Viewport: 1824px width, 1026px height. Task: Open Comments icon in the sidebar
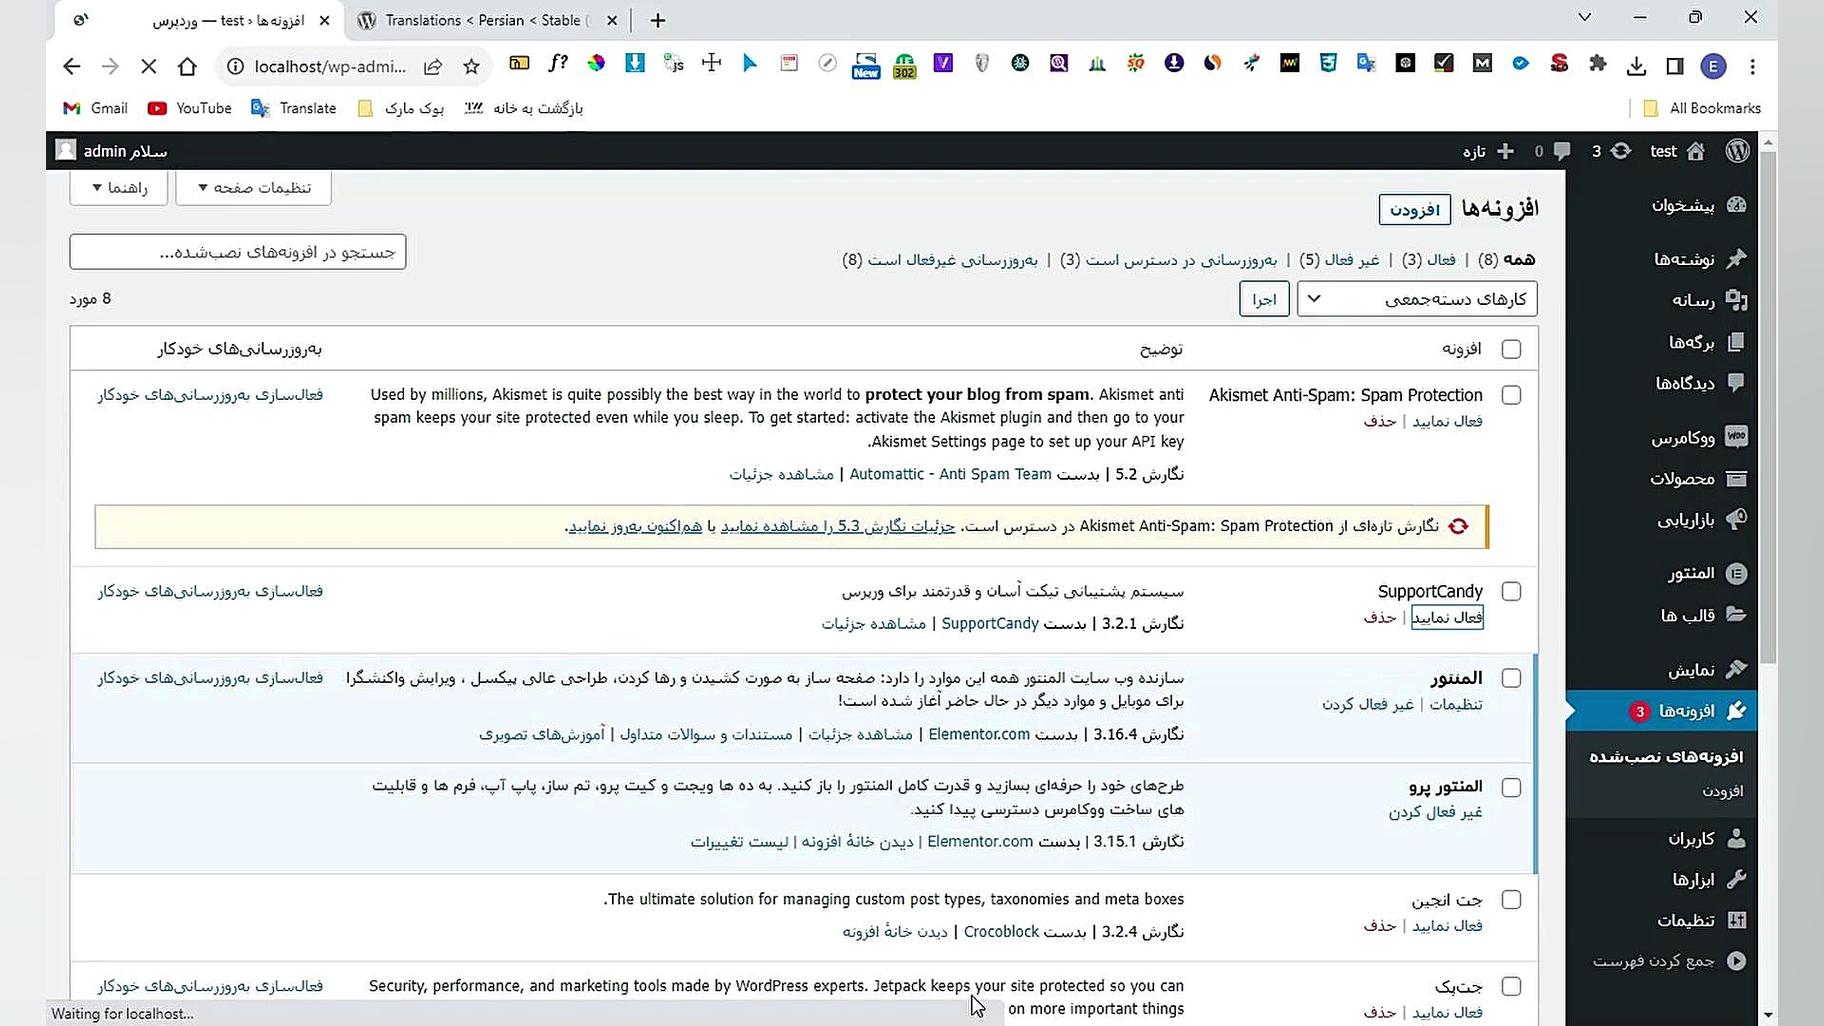tap(1737, 383)
